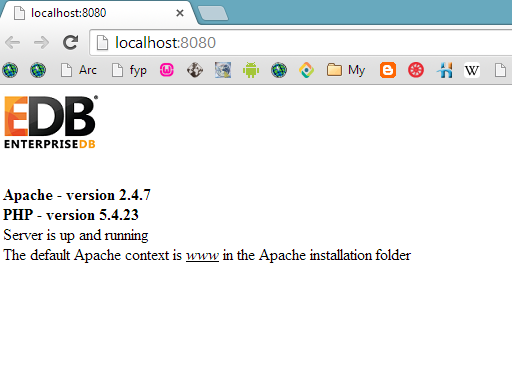This screenshot has height=376, width=512.
Task: Click the page icon inside address bar
Action: point(102,43)
